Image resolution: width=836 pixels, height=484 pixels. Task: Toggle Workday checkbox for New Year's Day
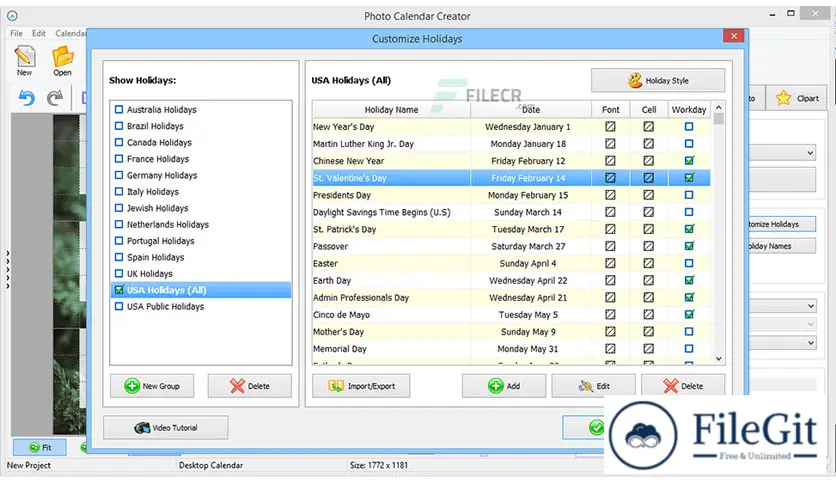pos(689,127)
